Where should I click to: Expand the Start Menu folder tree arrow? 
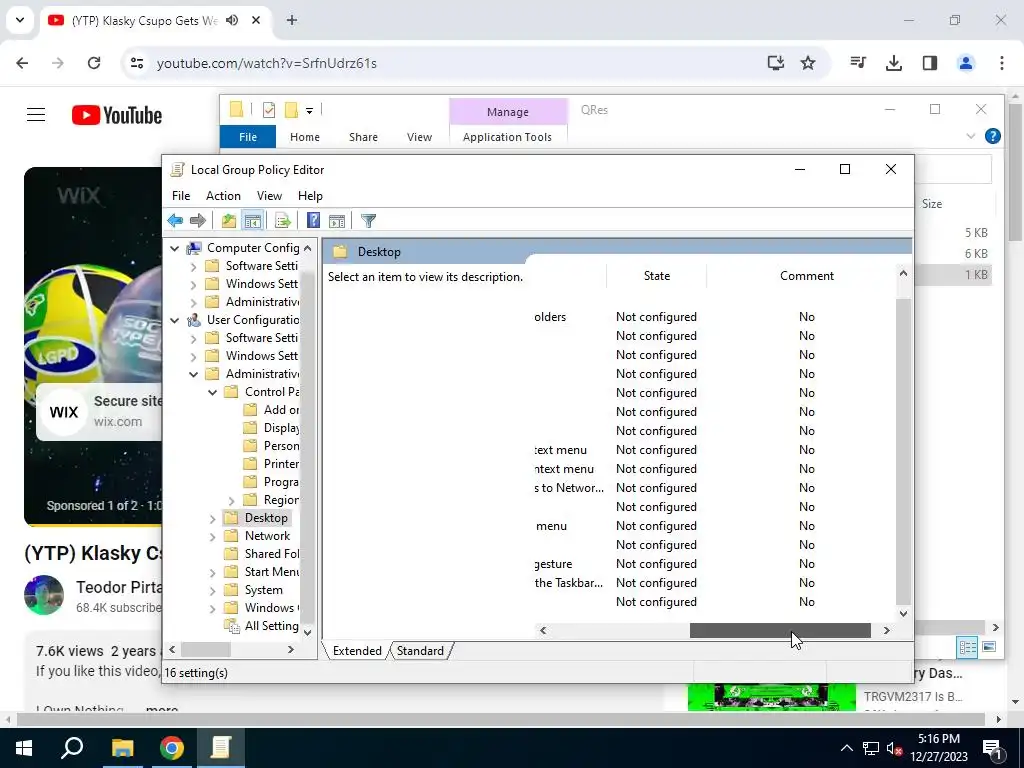coord(212,572)
